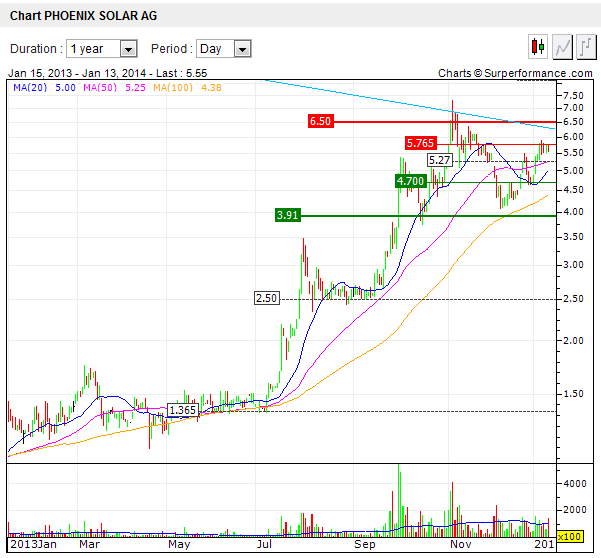Click the 6.50 red resistance label
Viewport: 601px width, 558px height.
[320, 121]
